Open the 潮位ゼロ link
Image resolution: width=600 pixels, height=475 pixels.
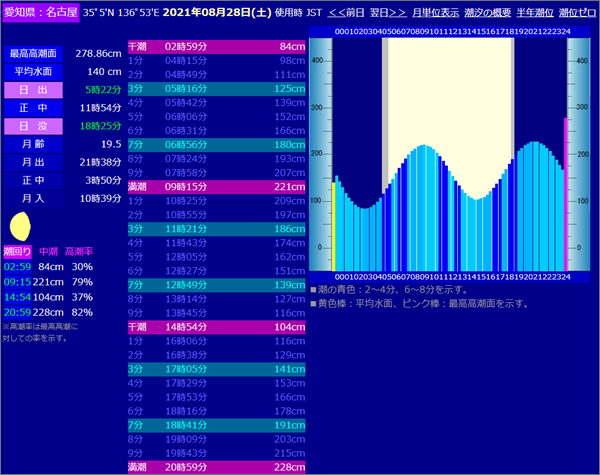tap(577, 13)
